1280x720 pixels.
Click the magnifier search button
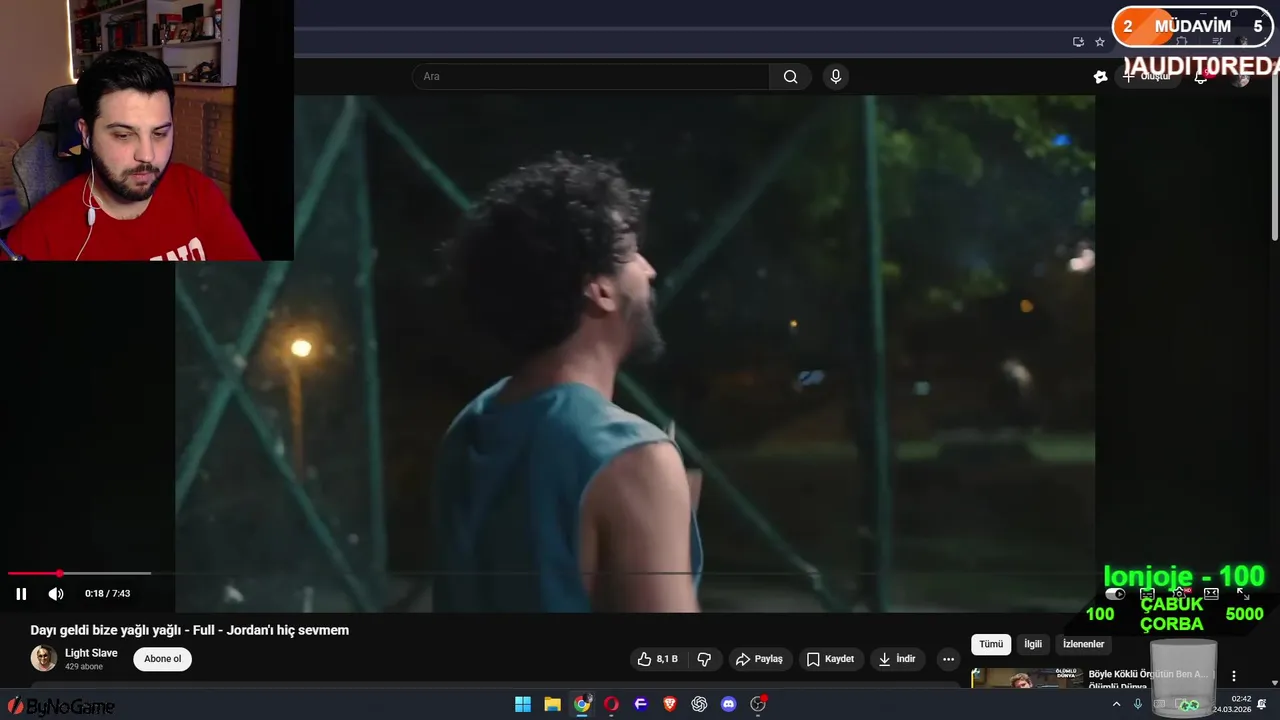tap(790, 76)
